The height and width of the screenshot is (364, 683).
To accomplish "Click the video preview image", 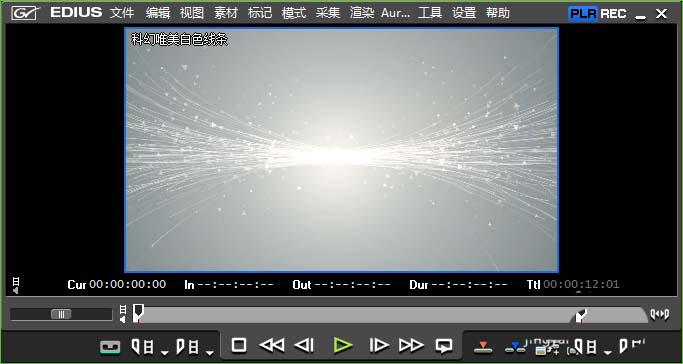I will (342, 150).
